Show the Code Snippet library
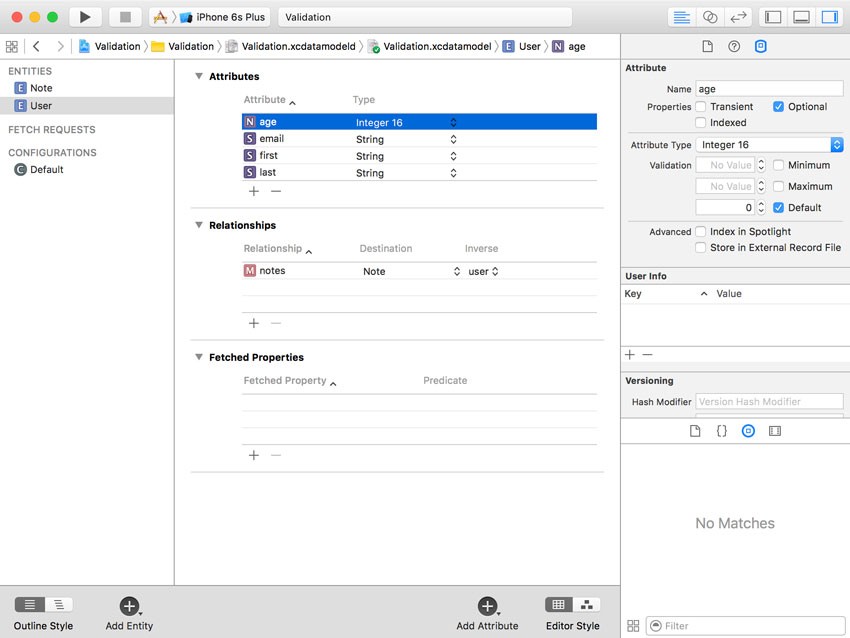 pos(722,431)
